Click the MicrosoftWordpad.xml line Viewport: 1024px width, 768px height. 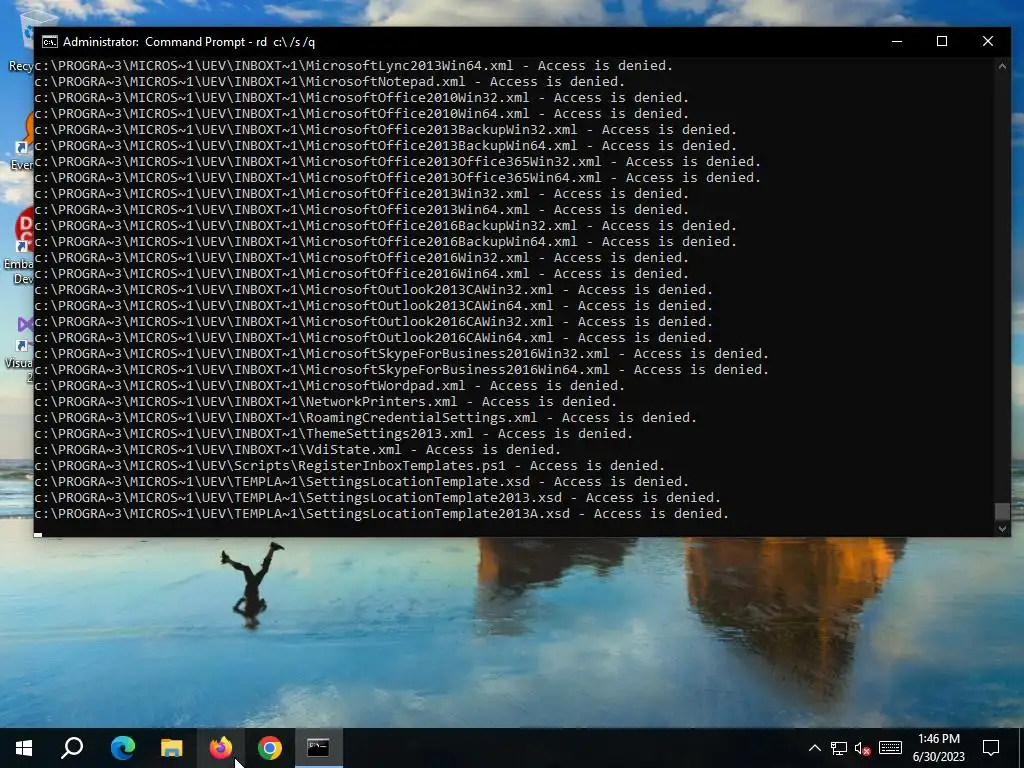(x=330, y=385)
